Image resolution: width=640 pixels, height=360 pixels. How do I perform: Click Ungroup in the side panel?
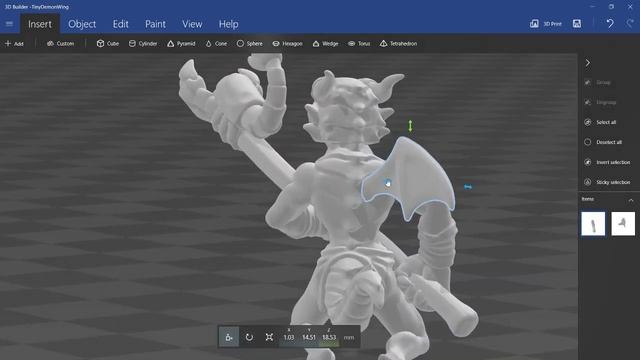(600, 102)
